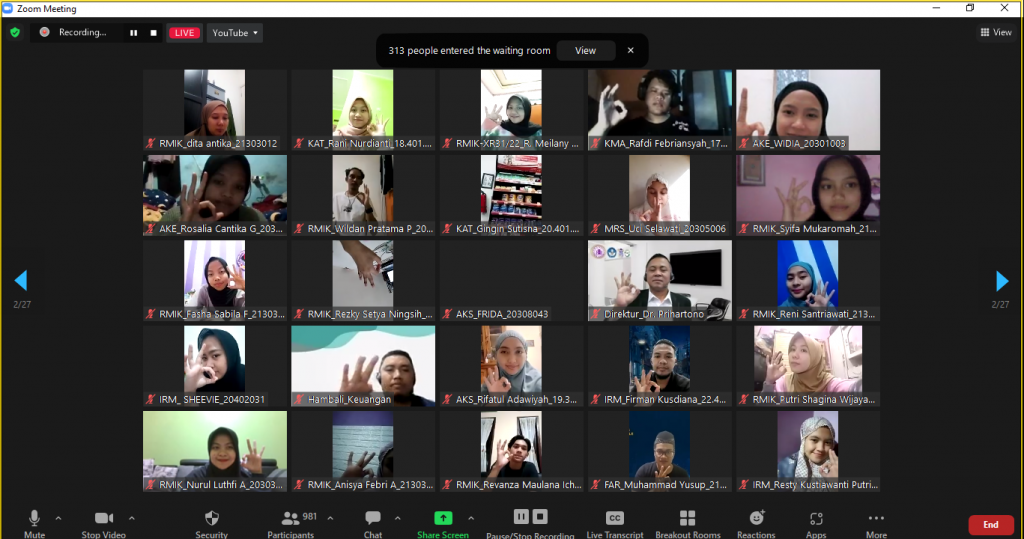
Task: Select Hambali_Keuangan video tile
Action: (x=363, y=367)
